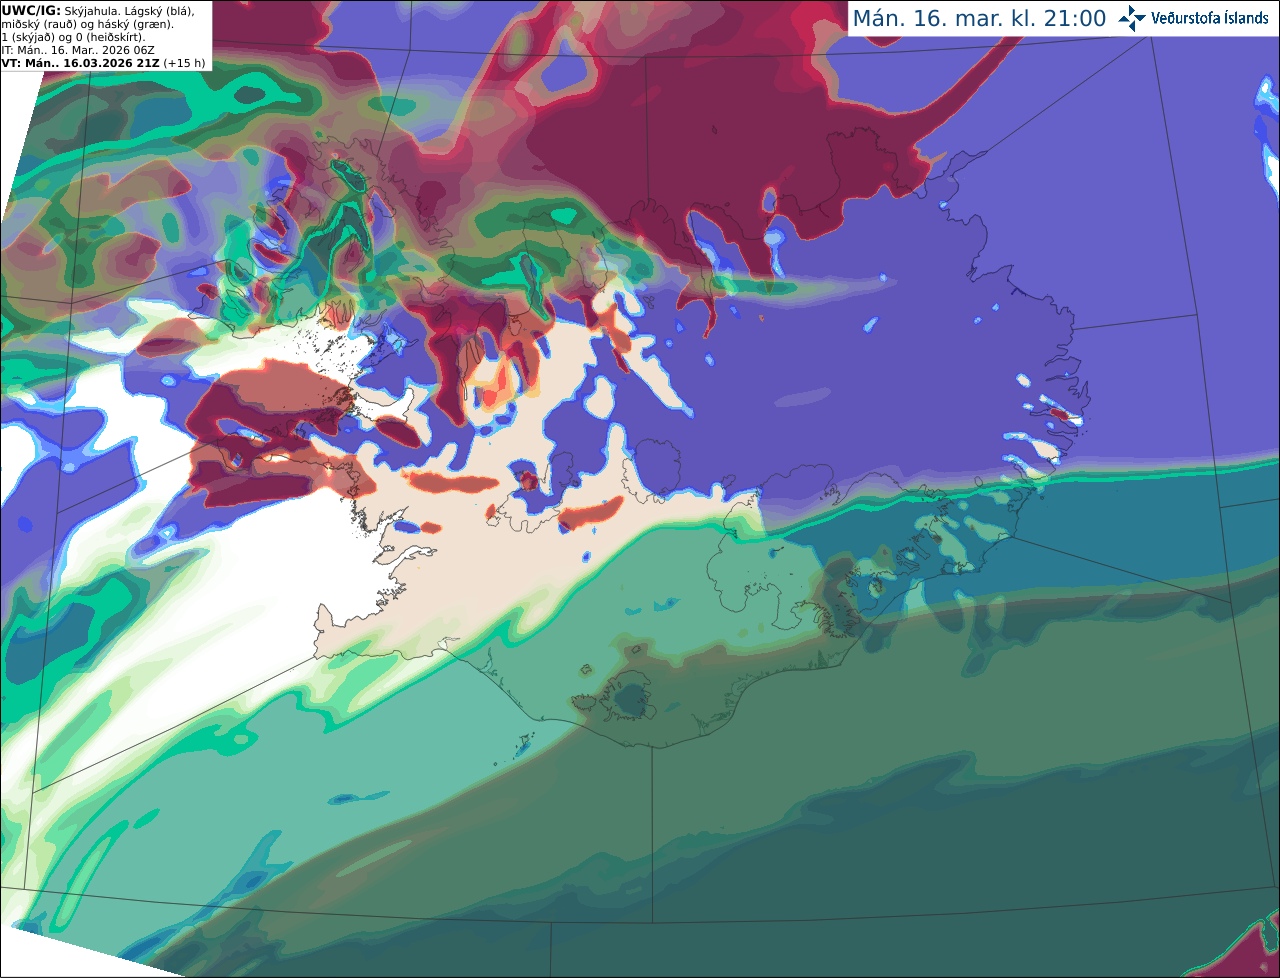Click the 'Mán. 16. mar. kl. 21:00' timestamp
1280x978 pixels.
[979, 19]
